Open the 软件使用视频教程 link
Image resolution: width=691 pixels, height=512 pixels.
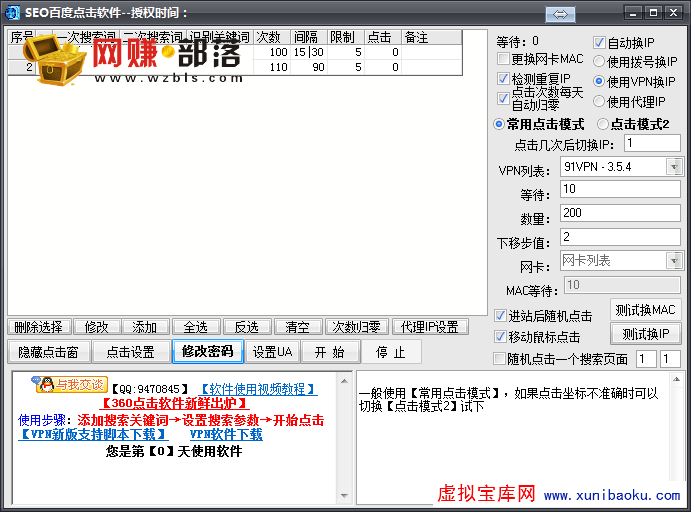(x=258, y=389)
